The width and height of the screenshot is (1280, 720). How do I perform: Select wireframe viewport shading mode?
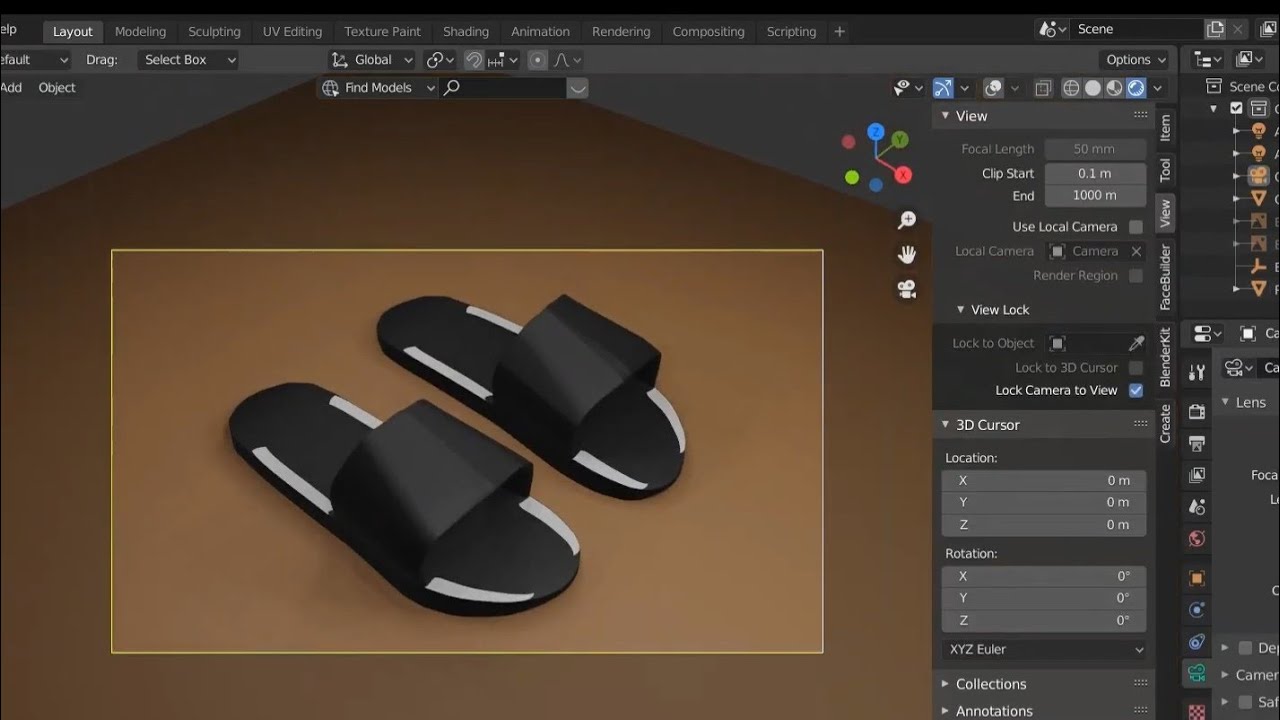1071,88
